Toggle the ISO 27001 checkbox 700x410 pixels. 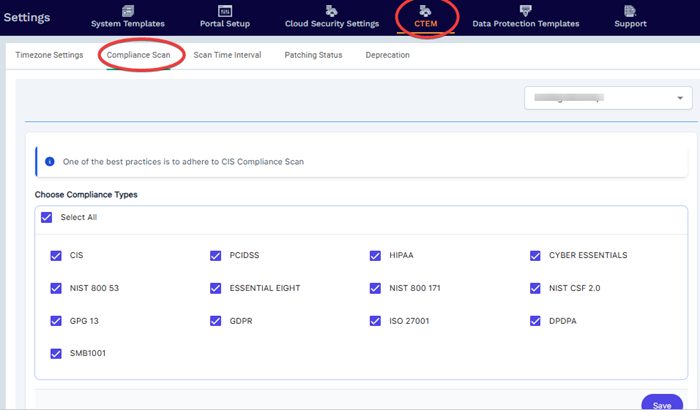click(375, 321)
